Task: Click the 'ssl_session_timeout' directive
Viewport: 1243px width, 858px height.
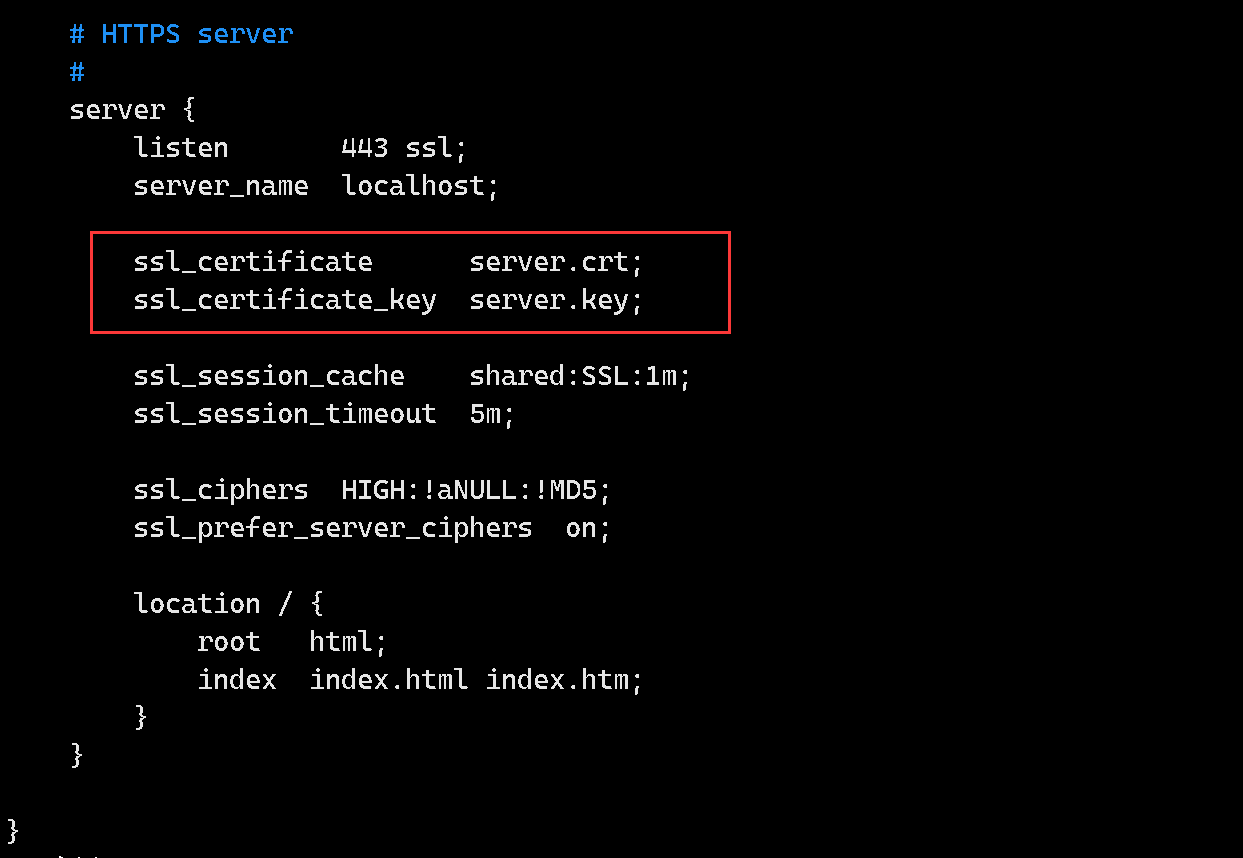Action: click(x=285, y=414)
